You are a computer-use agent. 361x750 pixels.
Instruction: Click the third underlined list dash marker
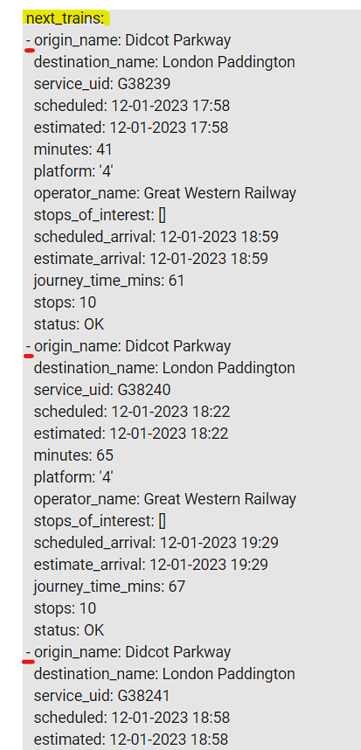(x=29, y=655)
